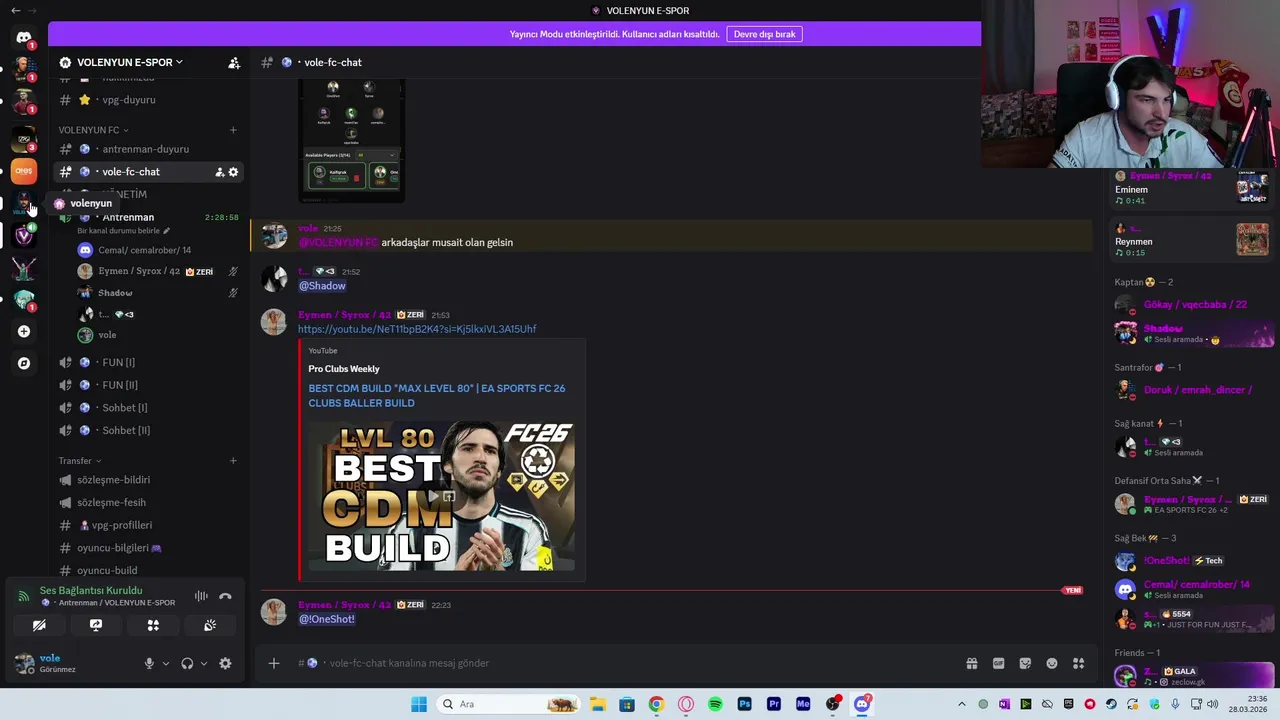Turn on the camera

tap(39, 625)
